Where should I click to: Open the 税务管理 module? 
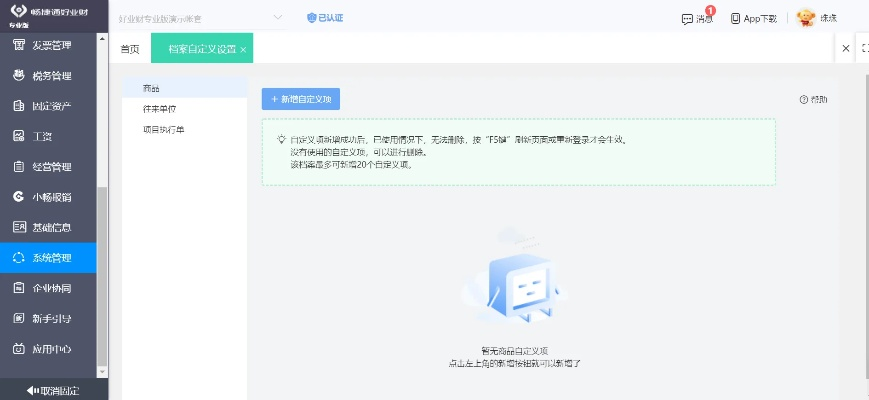coord(50,75)
